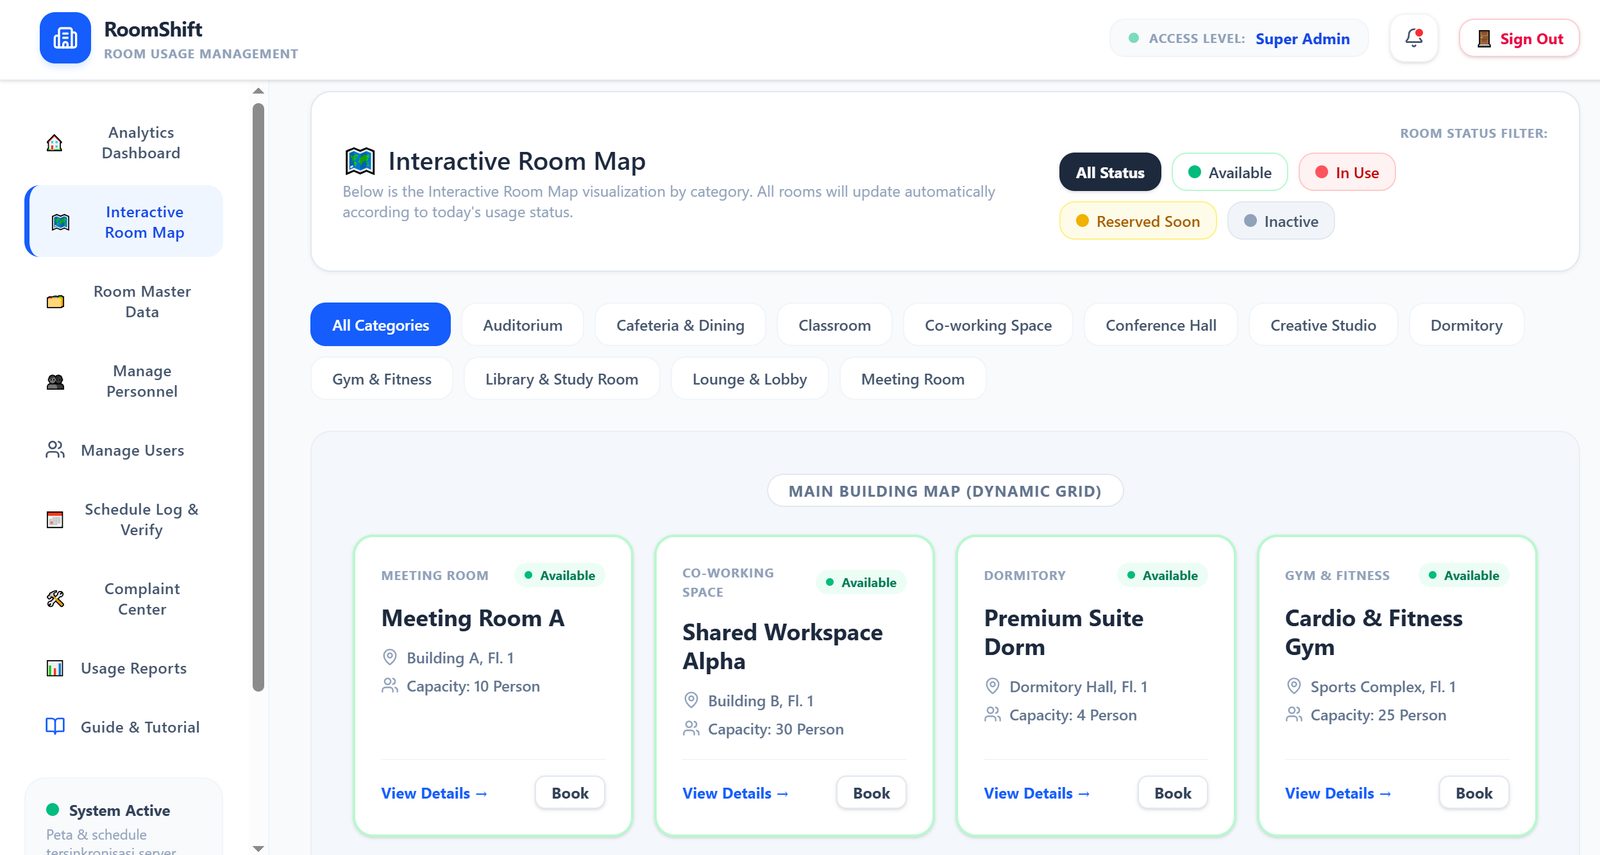Viewport: 1600px width, 855px height.
Task: Select the Cafeteria & Dining category
Action: [680, 325]
